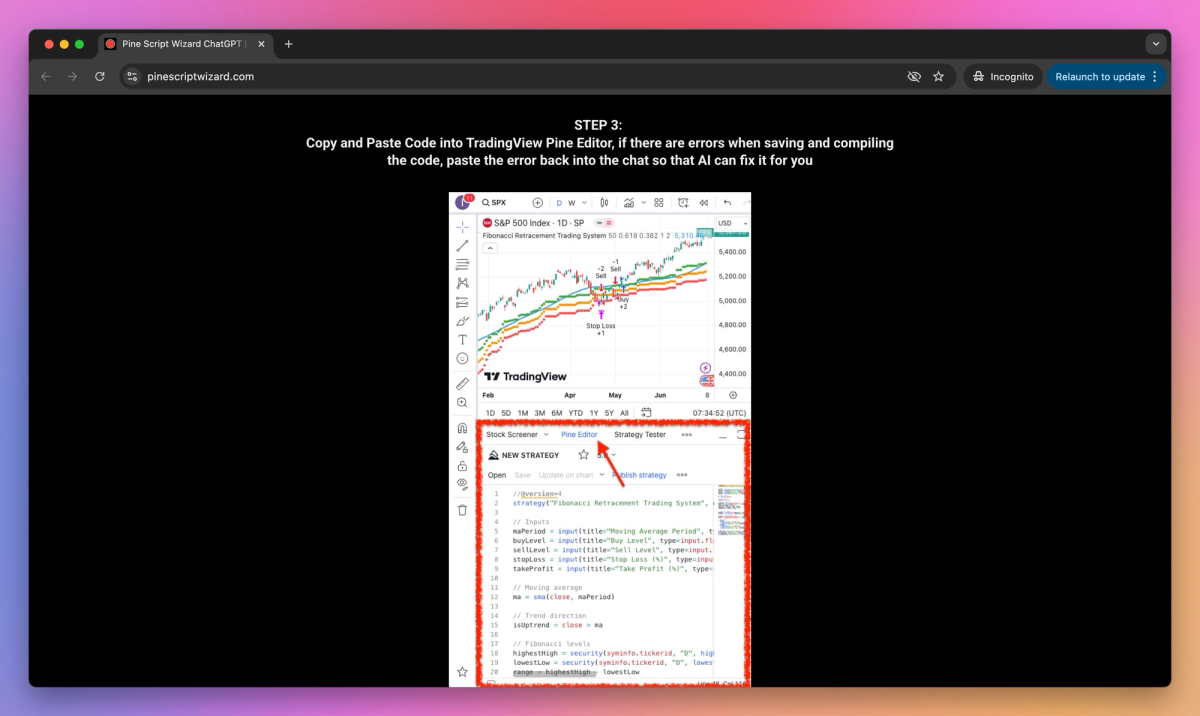The width and height of the screenshot is (1200, 716).
Task: Toggle hide all drawings eye icon
Action: (x=462, y=484)
